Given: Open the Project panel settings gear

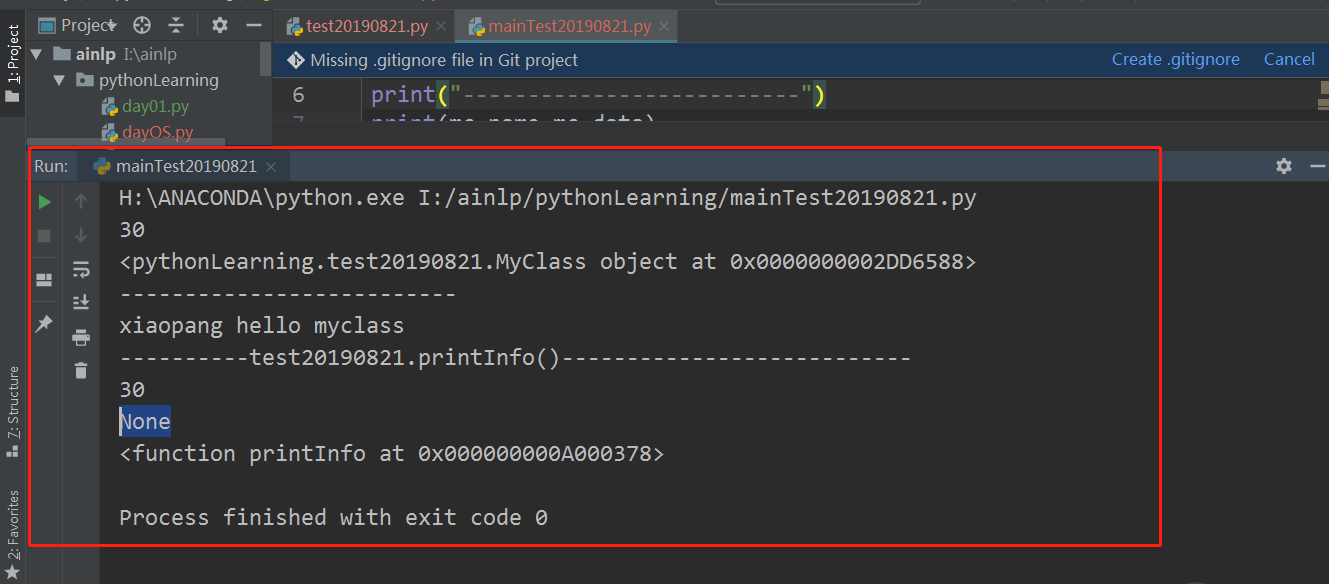Looking at the screenshot, I should 218,24.
